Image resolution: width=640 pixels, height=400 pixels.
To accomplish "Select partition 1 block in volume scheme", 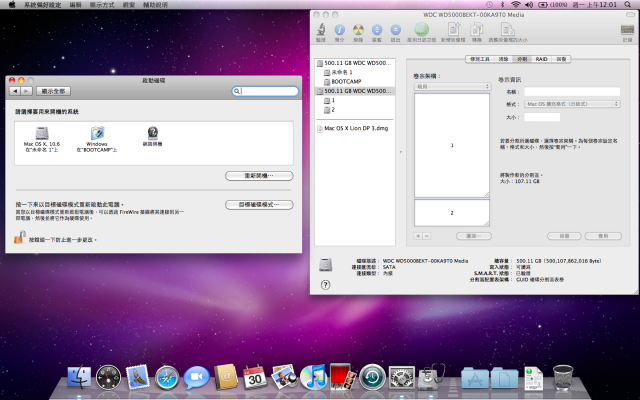I will tap(452, 145).
